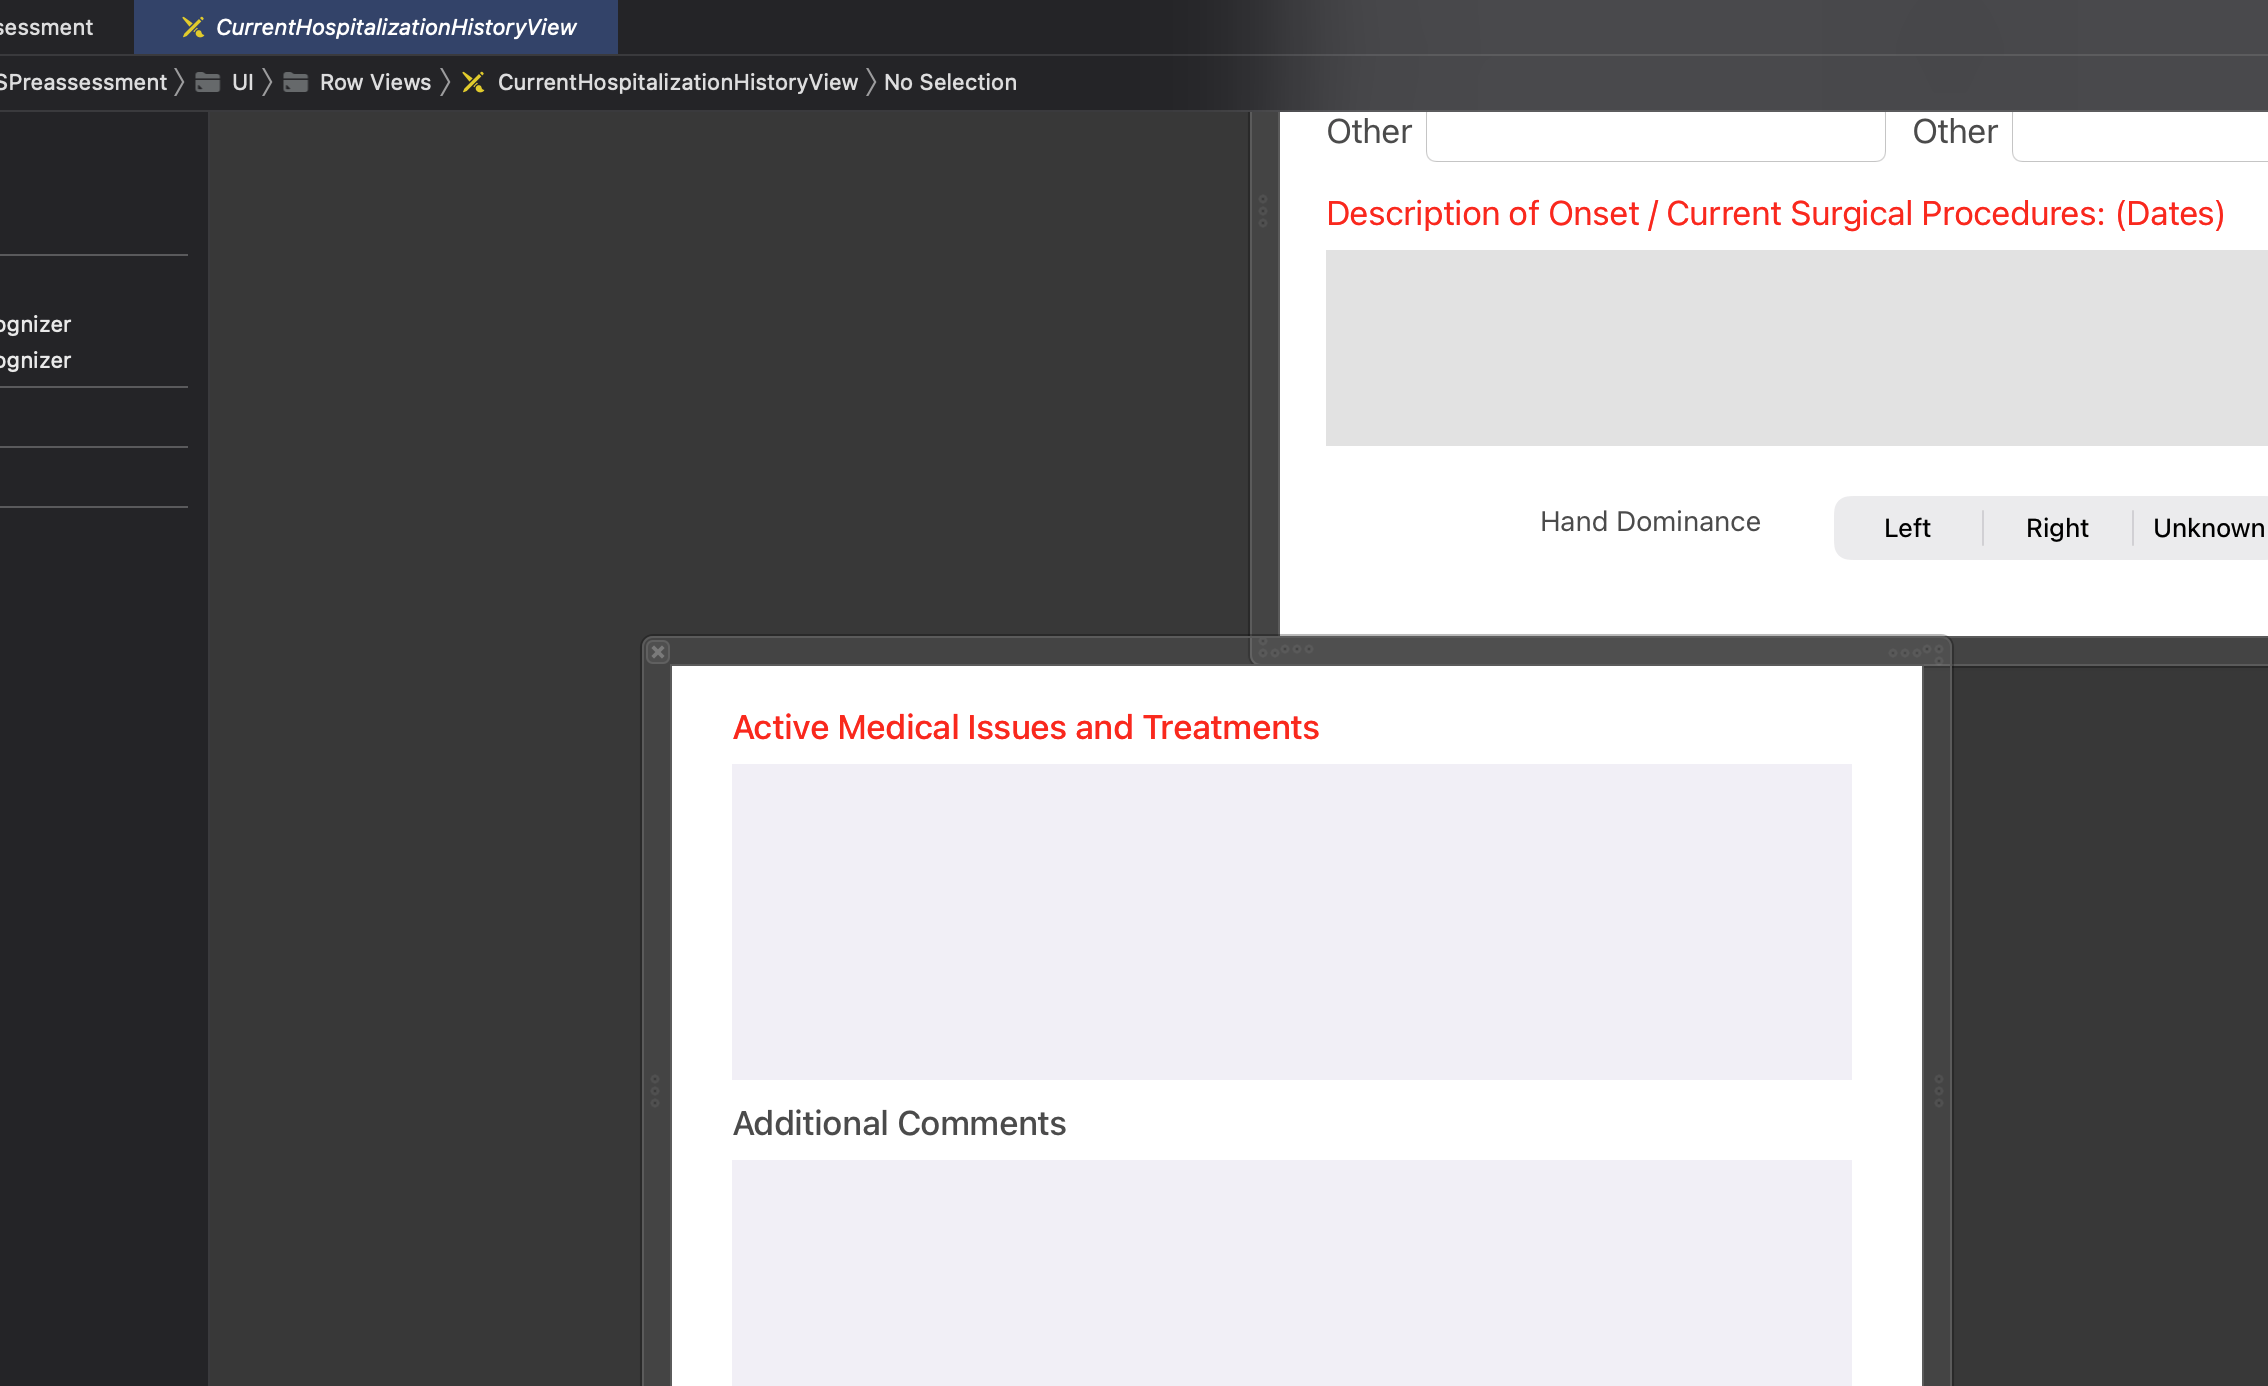The height and width of the screenshot is (1386, 2268).
Task: Switch to the CurrentHospitalizationHistoryView tab
Action: coord(395,27)
